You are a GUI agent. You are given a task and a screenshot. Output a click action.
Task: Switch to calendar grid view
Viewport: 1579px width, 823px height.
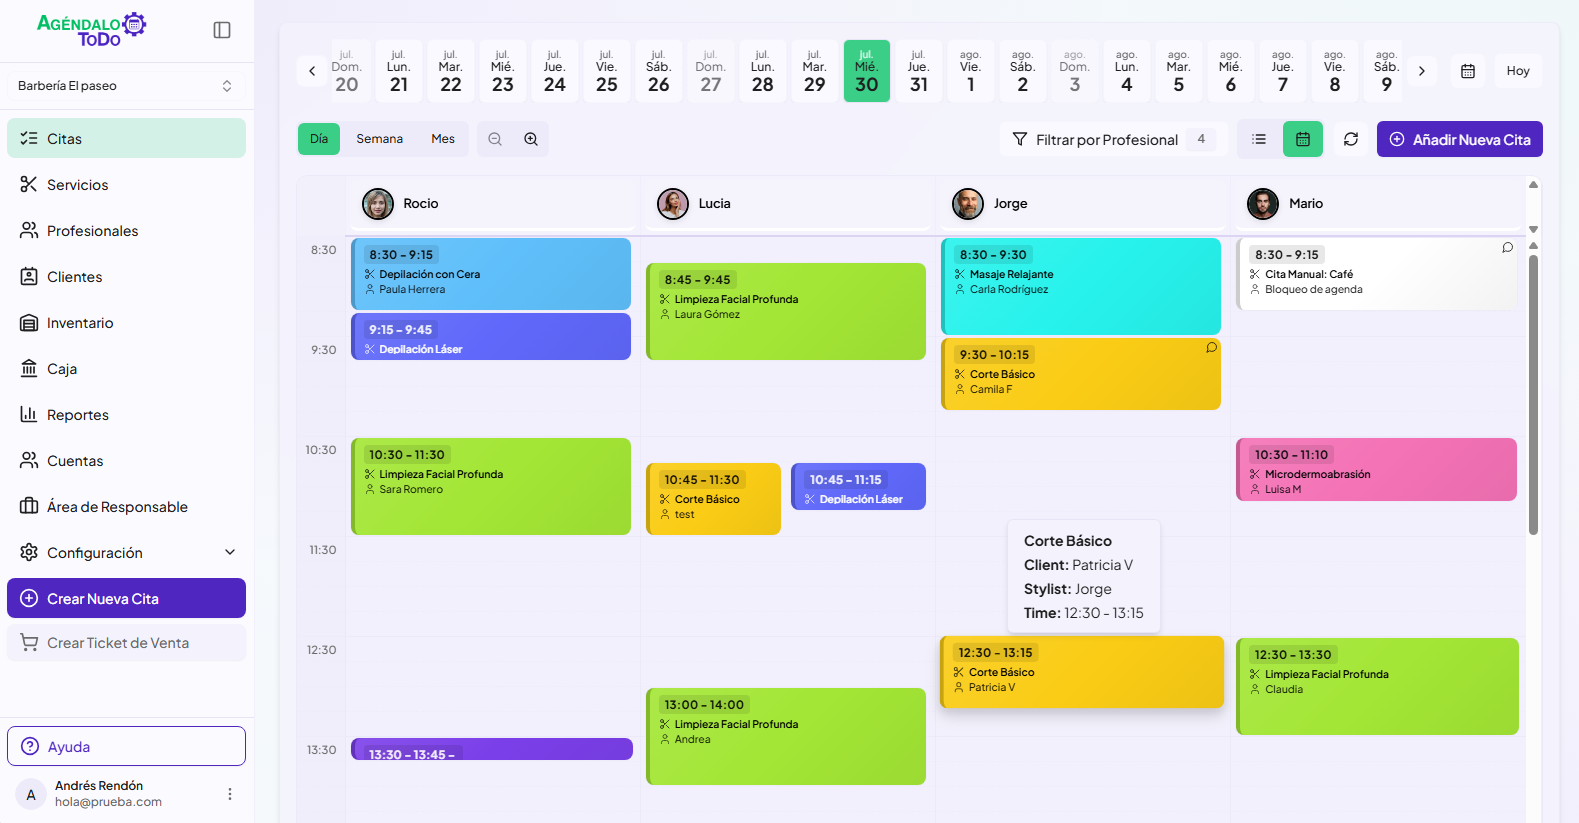click(1303, 139)
